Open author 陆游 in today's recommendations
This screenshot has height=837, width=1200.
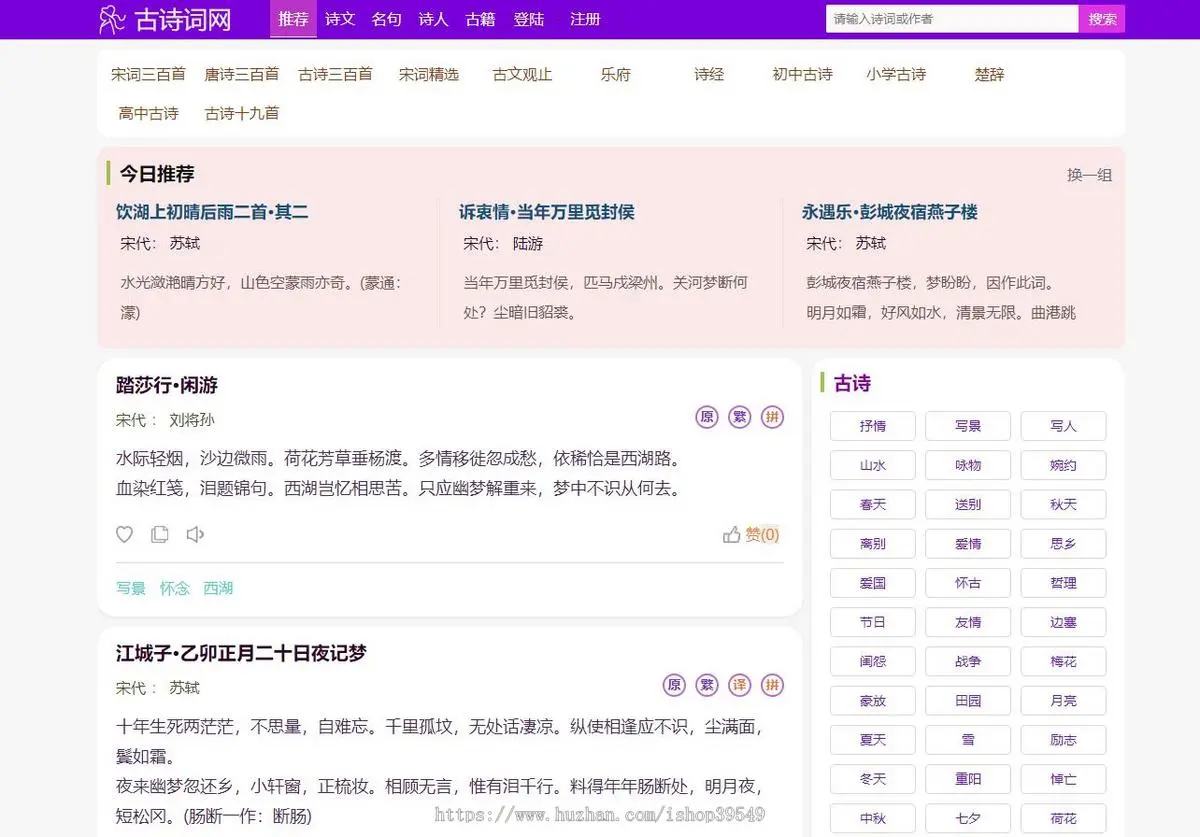click(x=528, y=243)
